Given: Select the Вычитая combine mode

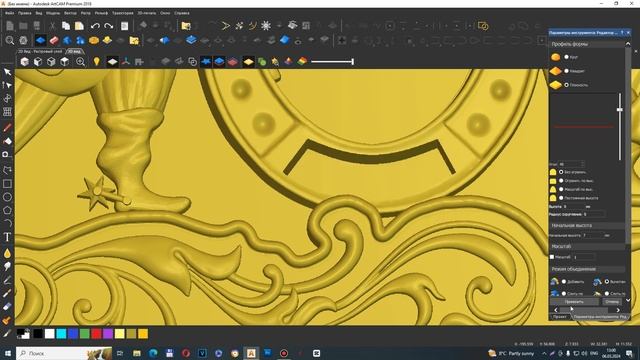Looking at the screenshot, I should tap(607, 282).
